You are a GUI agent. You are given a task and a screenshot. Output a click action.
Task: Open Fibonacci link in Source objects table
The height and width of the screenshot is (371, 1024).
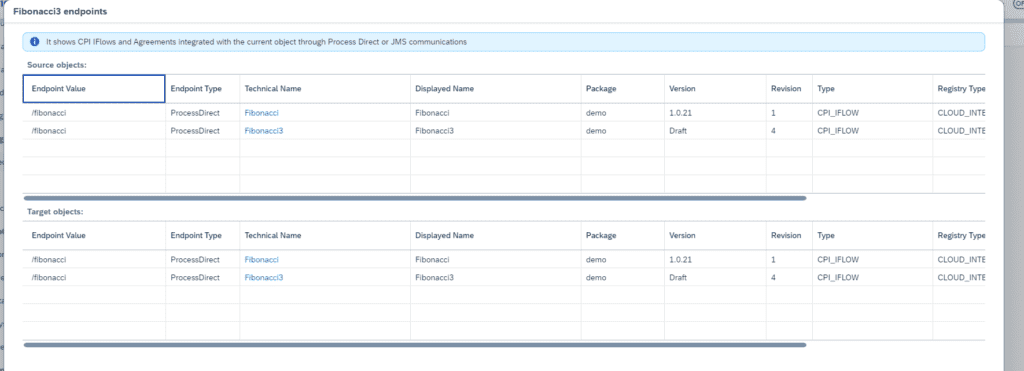tap(262, 112)
